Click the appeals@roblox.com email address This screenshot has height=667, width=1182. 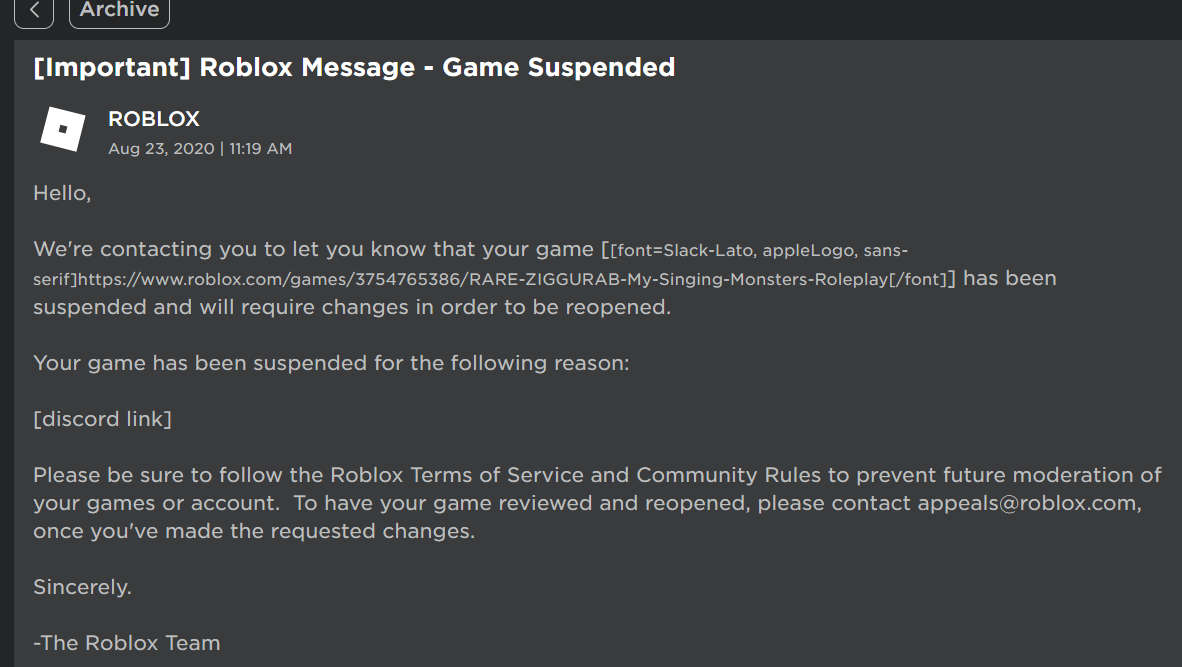pos(1028,503)
